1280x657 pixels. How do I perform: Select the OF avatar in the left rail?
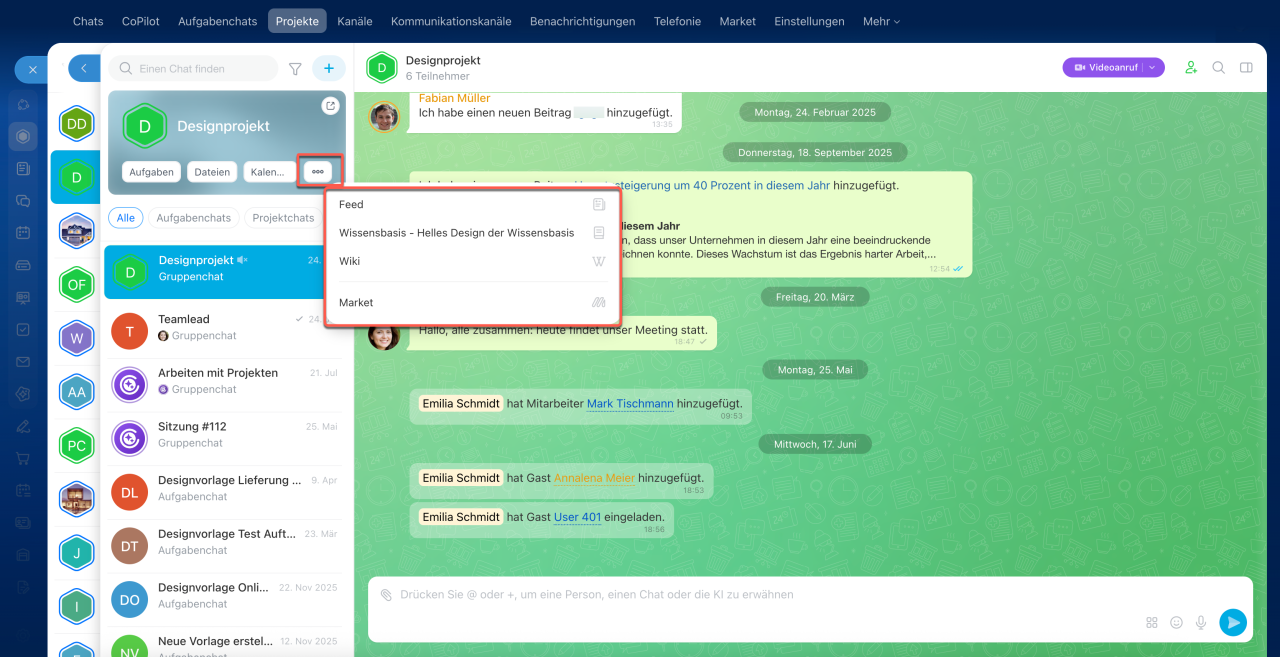77,285
